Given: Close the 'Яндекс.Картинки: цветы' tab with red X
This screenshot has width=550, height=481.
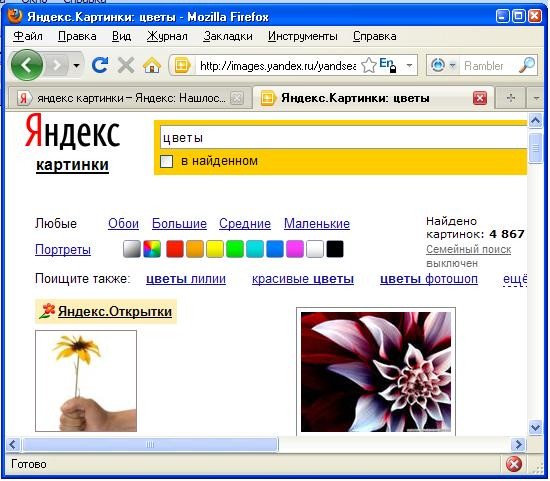Looking at the screenshot, I should (479, 98).
